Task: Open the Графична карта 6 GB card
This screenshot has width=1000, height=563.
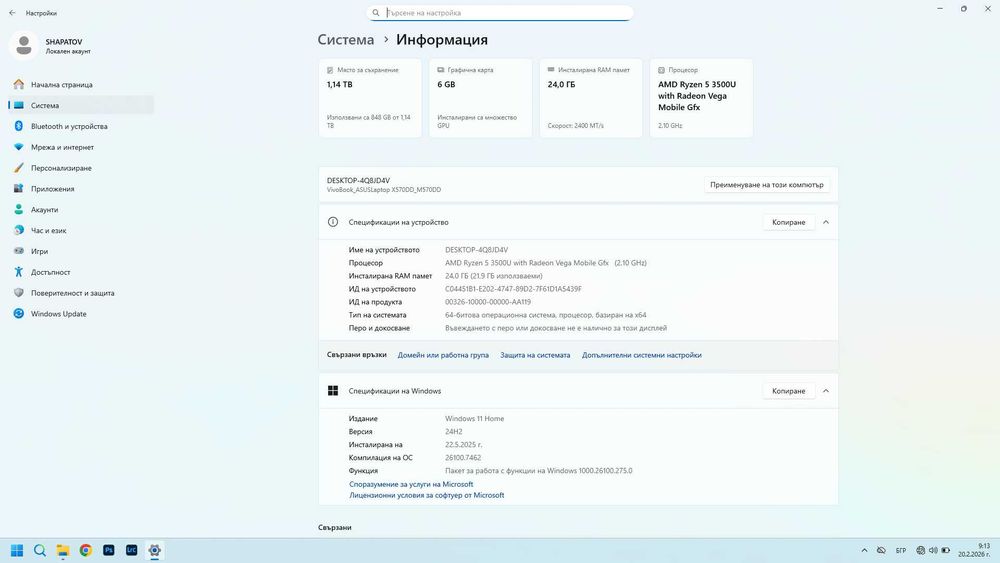Action: (x=480, y=98)
